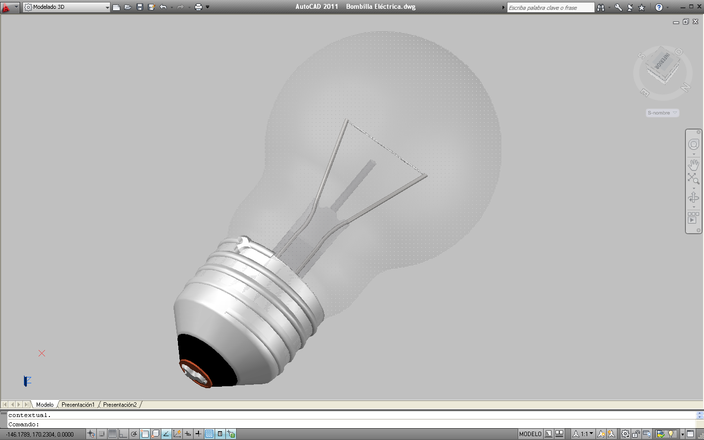This screenshot has width=704, height=440.
Task: Toggle annotation visibility icon in status bar
Action: (601, 434)
